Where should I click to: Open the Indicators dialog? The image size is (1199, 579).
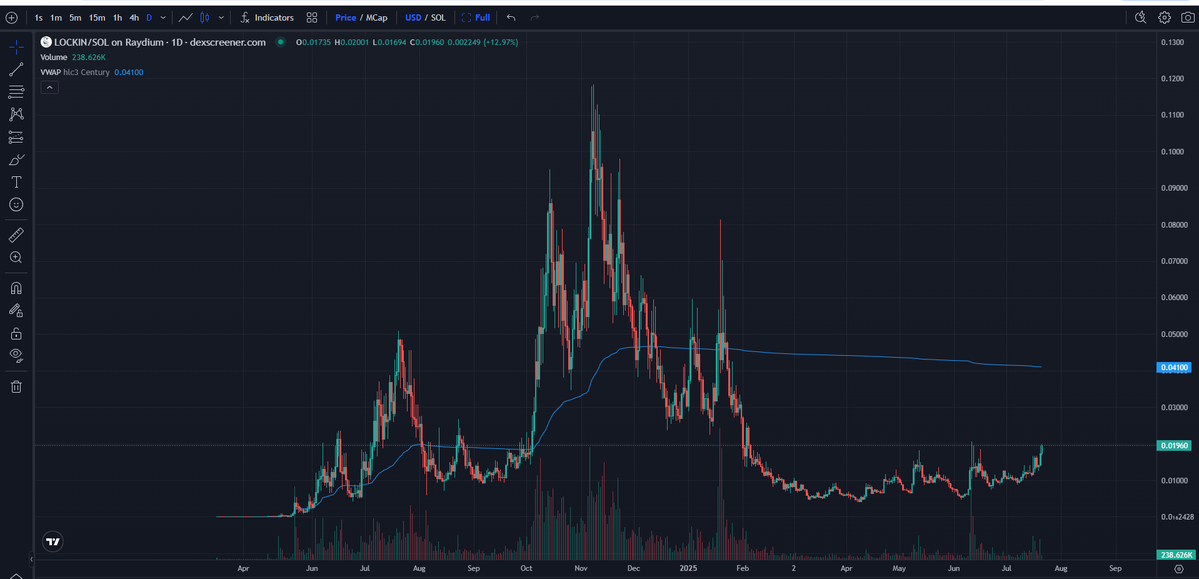click(x=266, y=17)
